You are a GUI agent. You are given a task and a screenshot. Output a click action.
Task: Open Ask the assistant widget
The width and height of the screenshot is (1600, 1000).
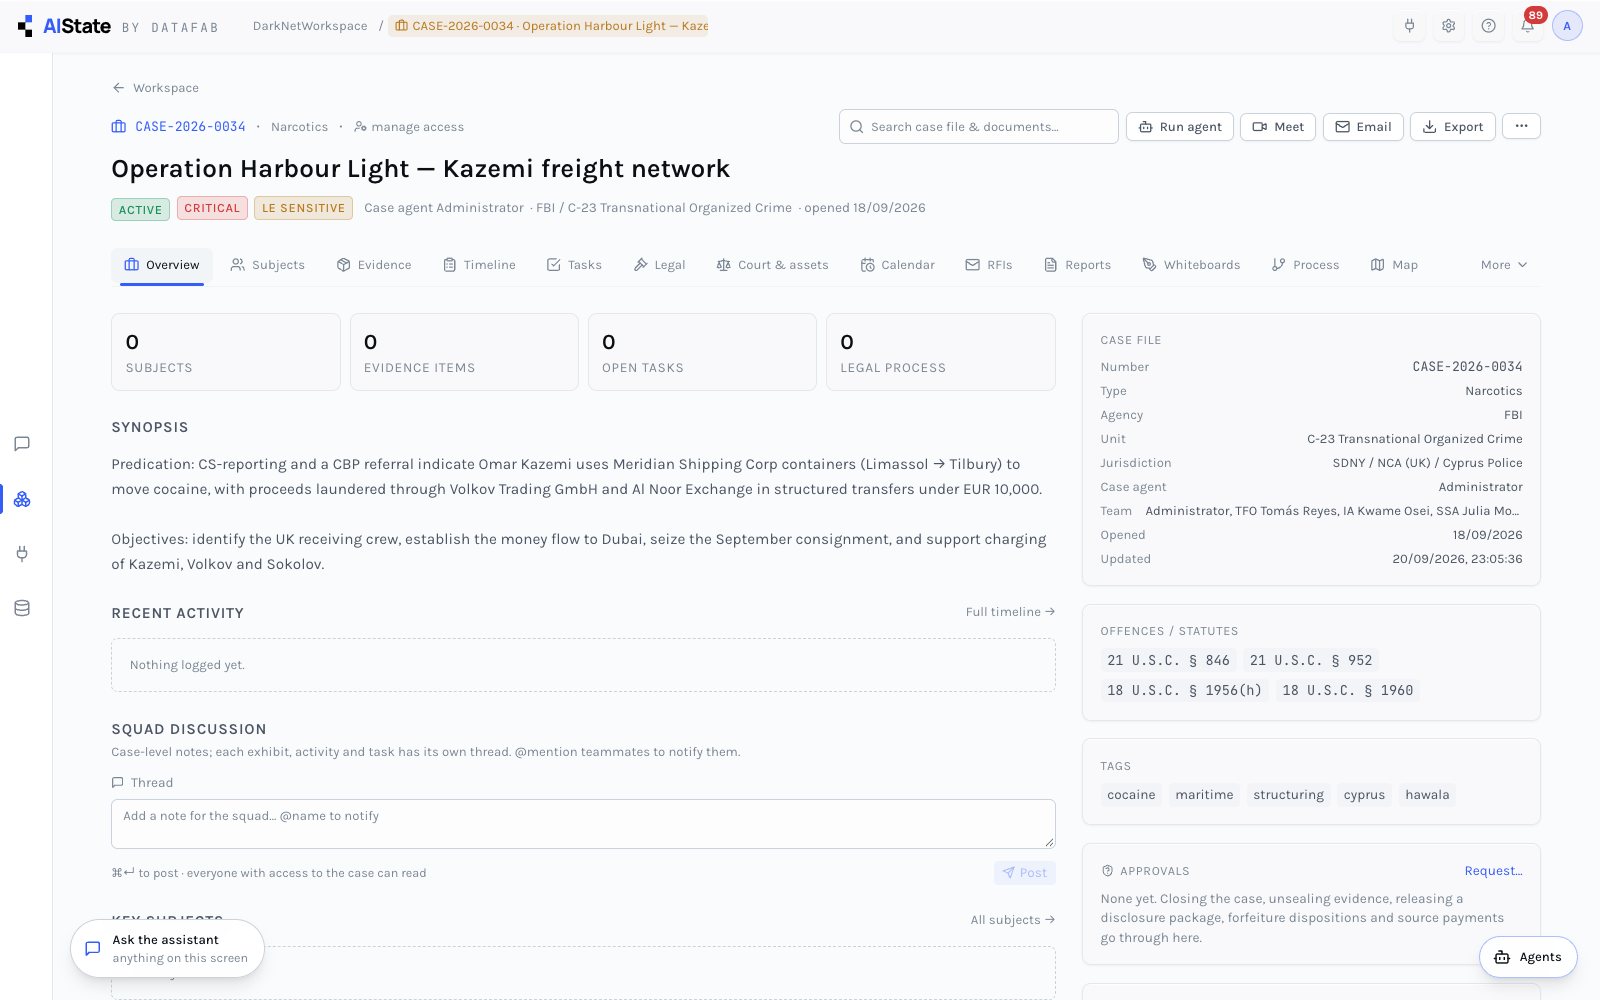(x=167, y=948)
